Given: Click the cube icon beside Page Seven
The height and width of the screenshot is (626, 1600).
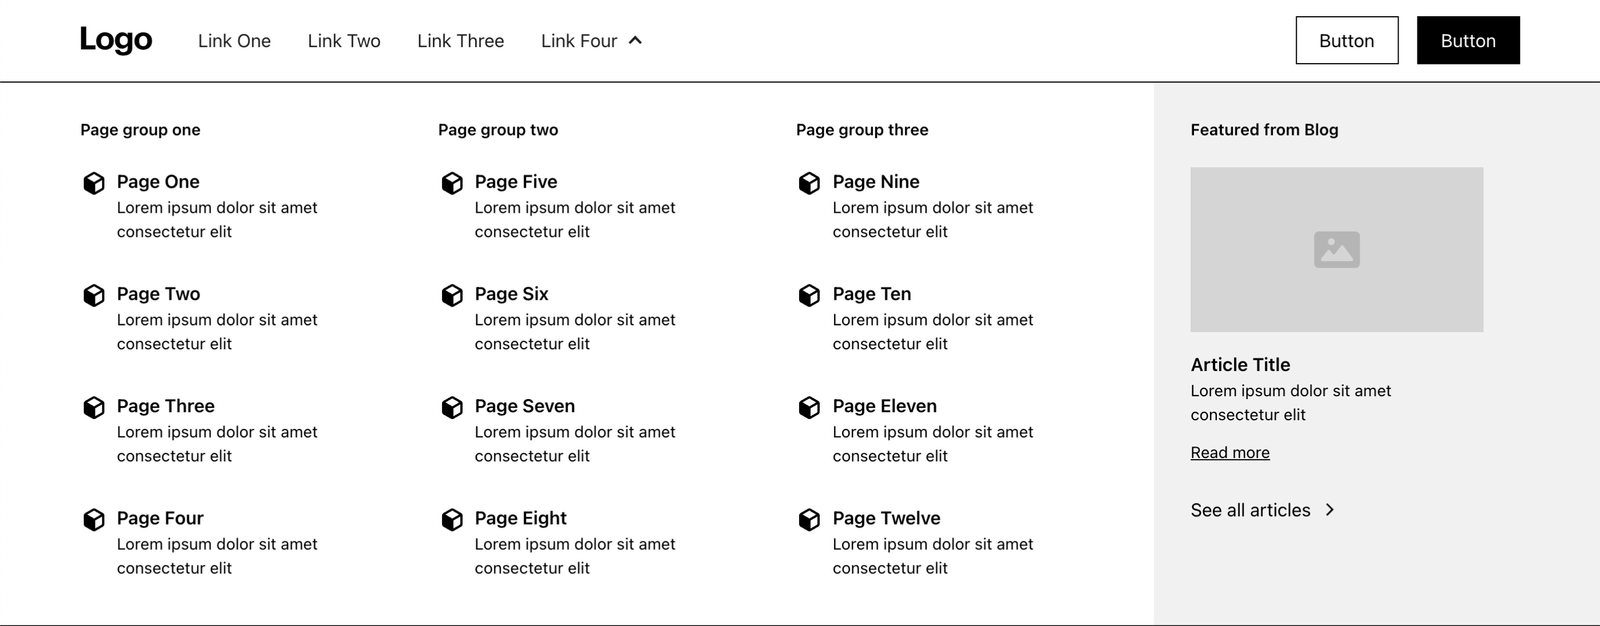Looking at the screenshot, I should (x=452, y=407).
